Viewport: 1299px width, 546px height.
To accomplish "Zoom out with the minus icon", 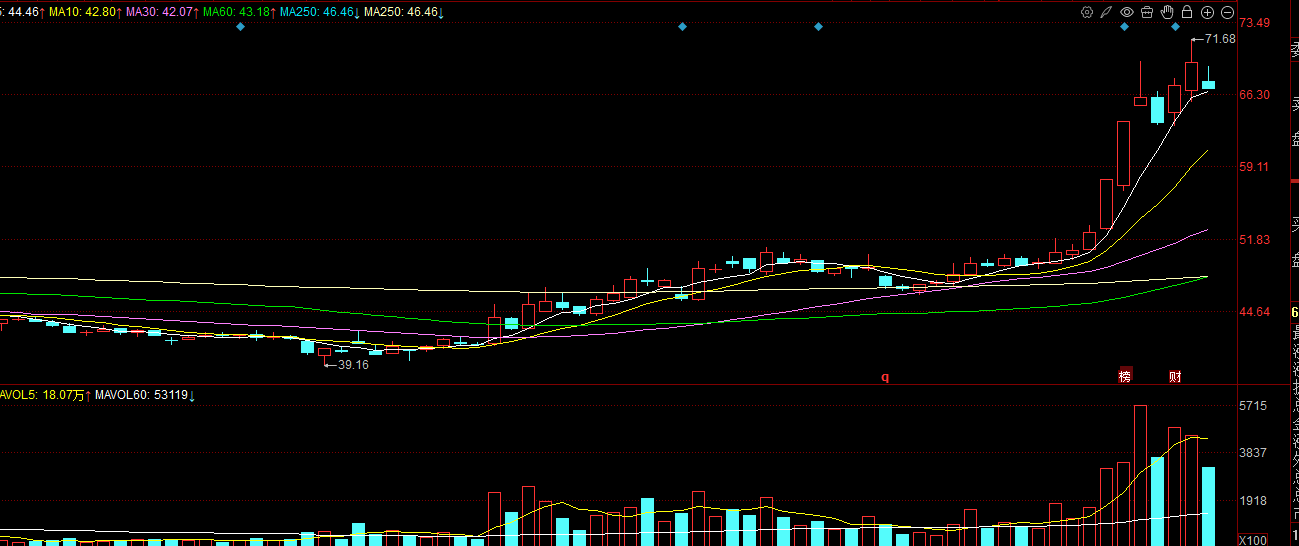I will [1227, 12].
